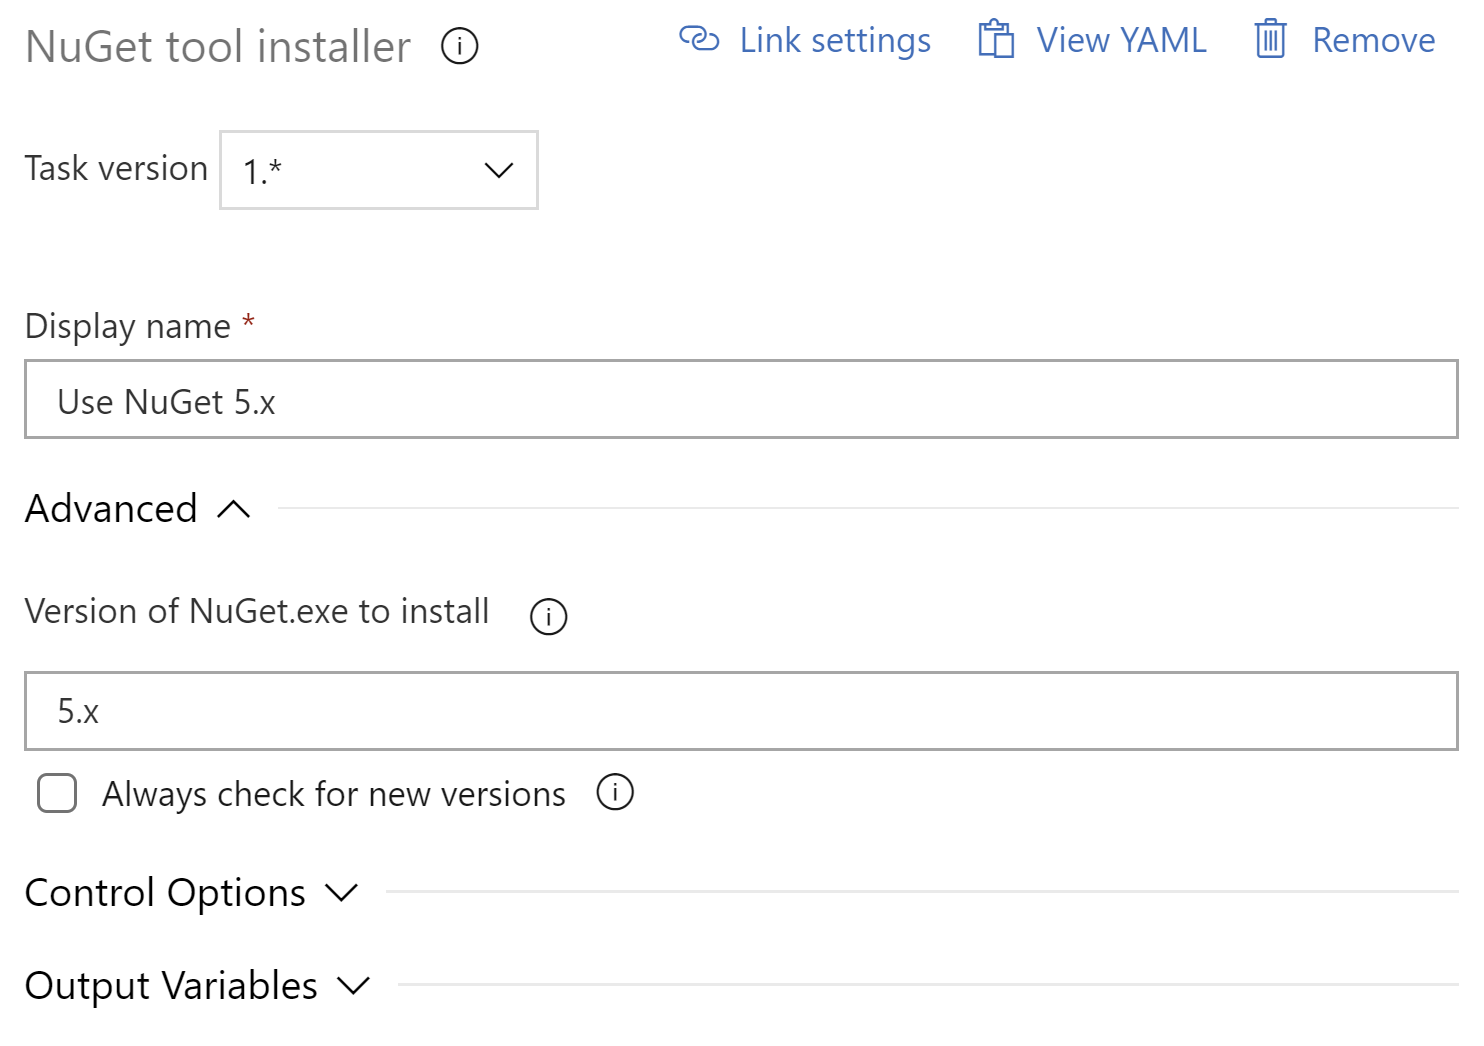
Task: Click the trash can icon next to Remove
Action: [x=1270, y=40]
